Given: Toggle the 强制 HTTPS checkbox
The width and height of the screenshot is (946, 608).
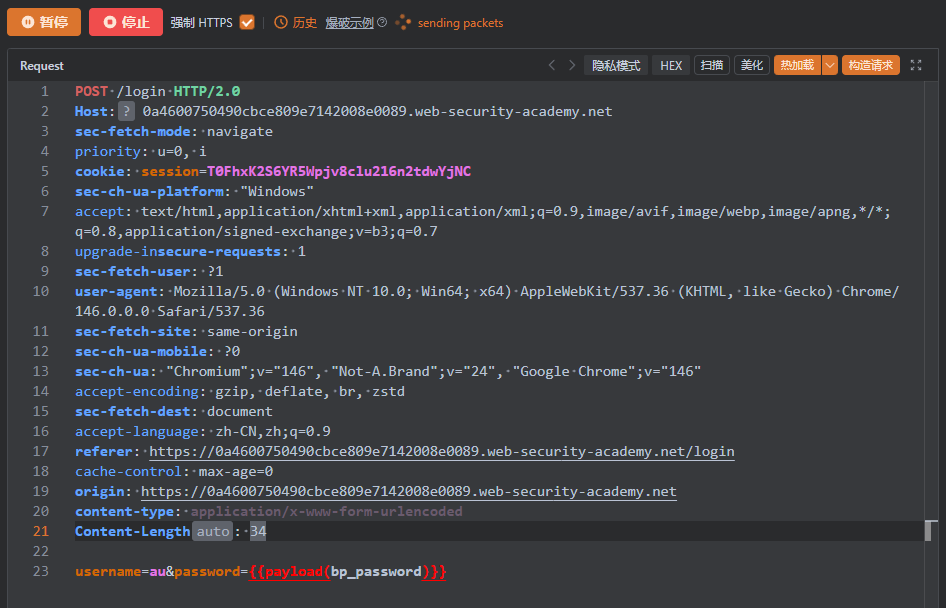Looking at the screenshot, I should [247, 22].
